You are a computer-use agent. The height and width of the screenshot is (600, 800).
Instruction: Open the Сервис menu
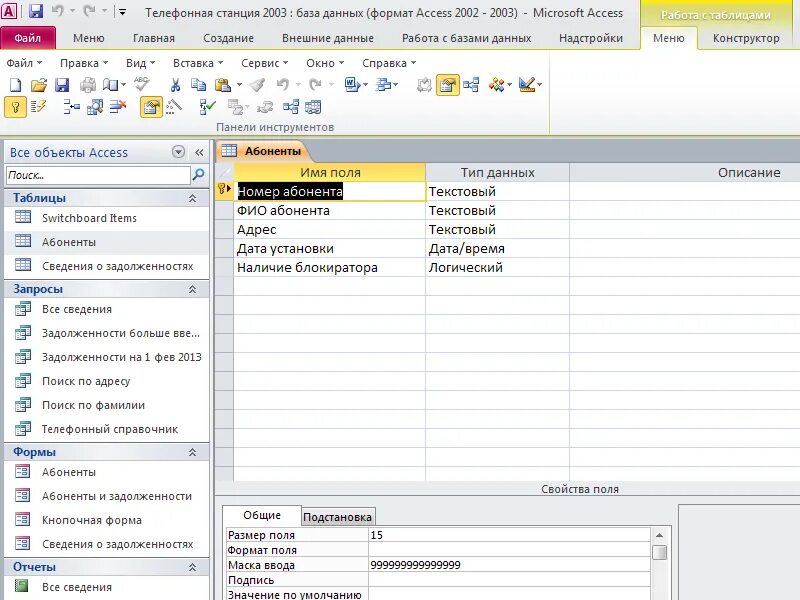264,63
